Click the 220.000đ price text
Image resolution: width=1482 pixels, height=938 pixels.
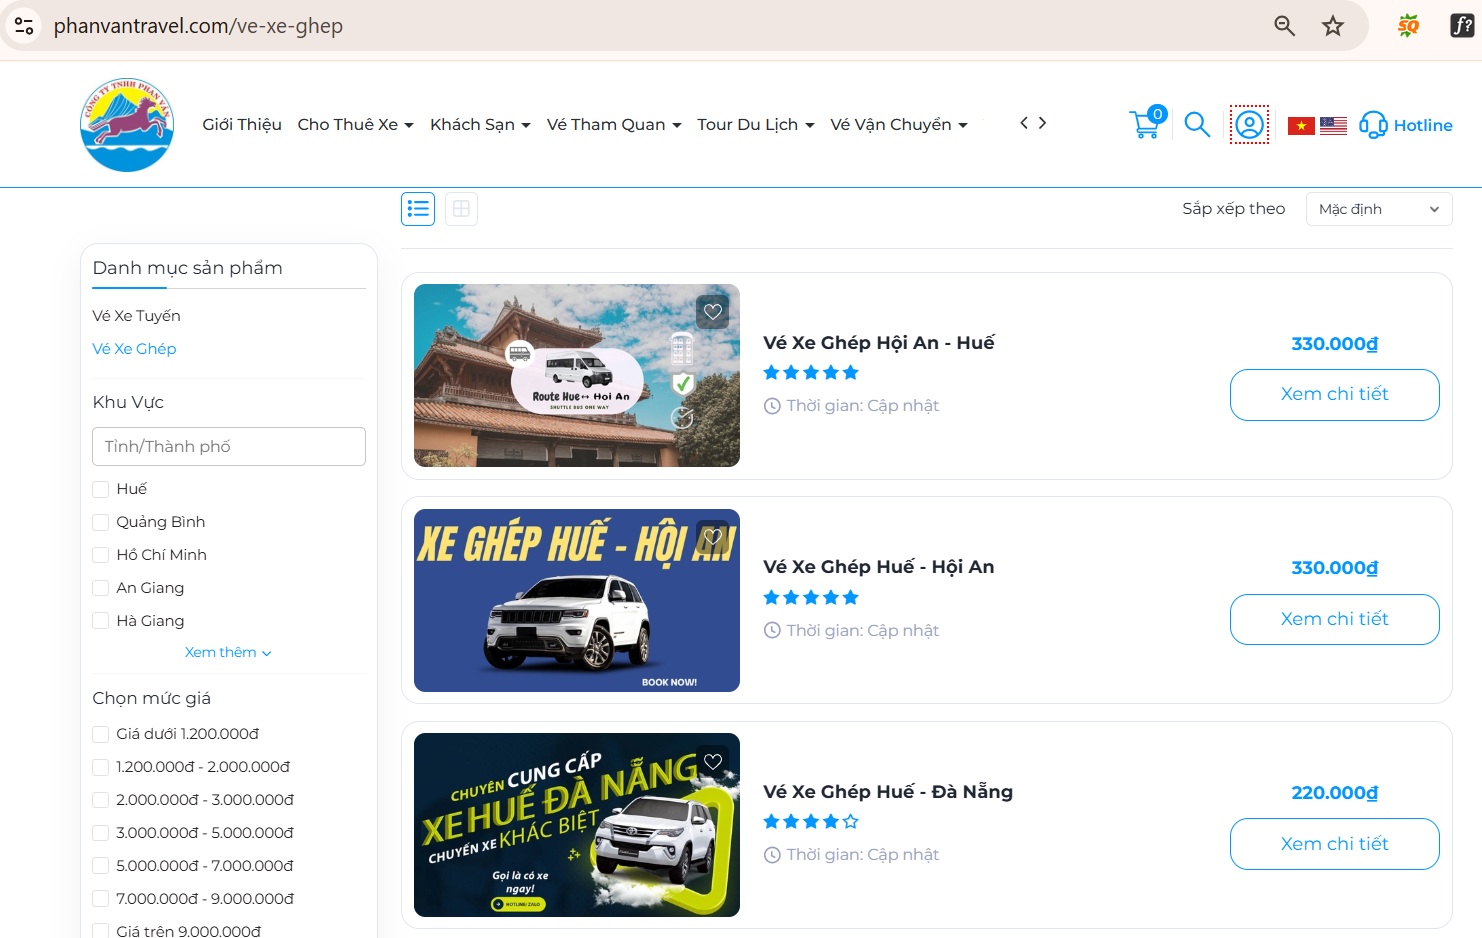tap(1335, 793)
